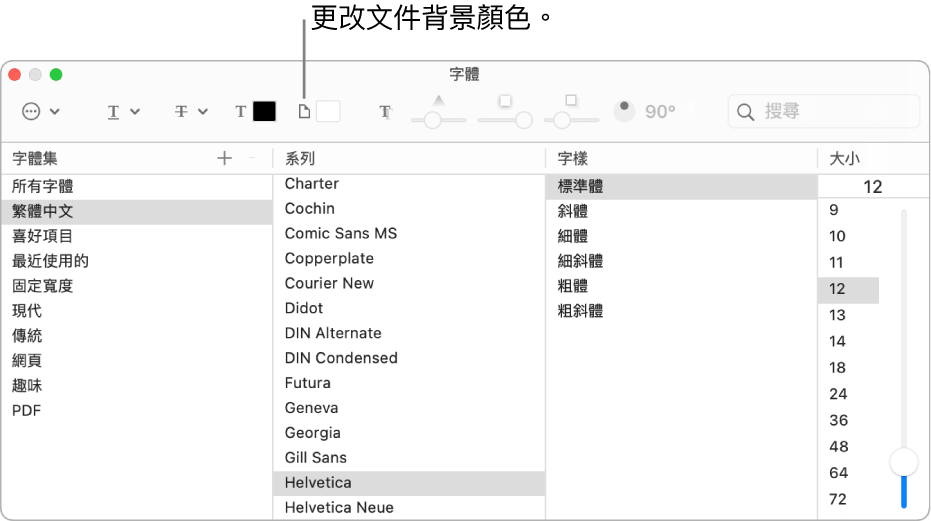Viewport: 931px width, 521px height.
Task: Select the 粗體 typeface
Action: point(681,286)
